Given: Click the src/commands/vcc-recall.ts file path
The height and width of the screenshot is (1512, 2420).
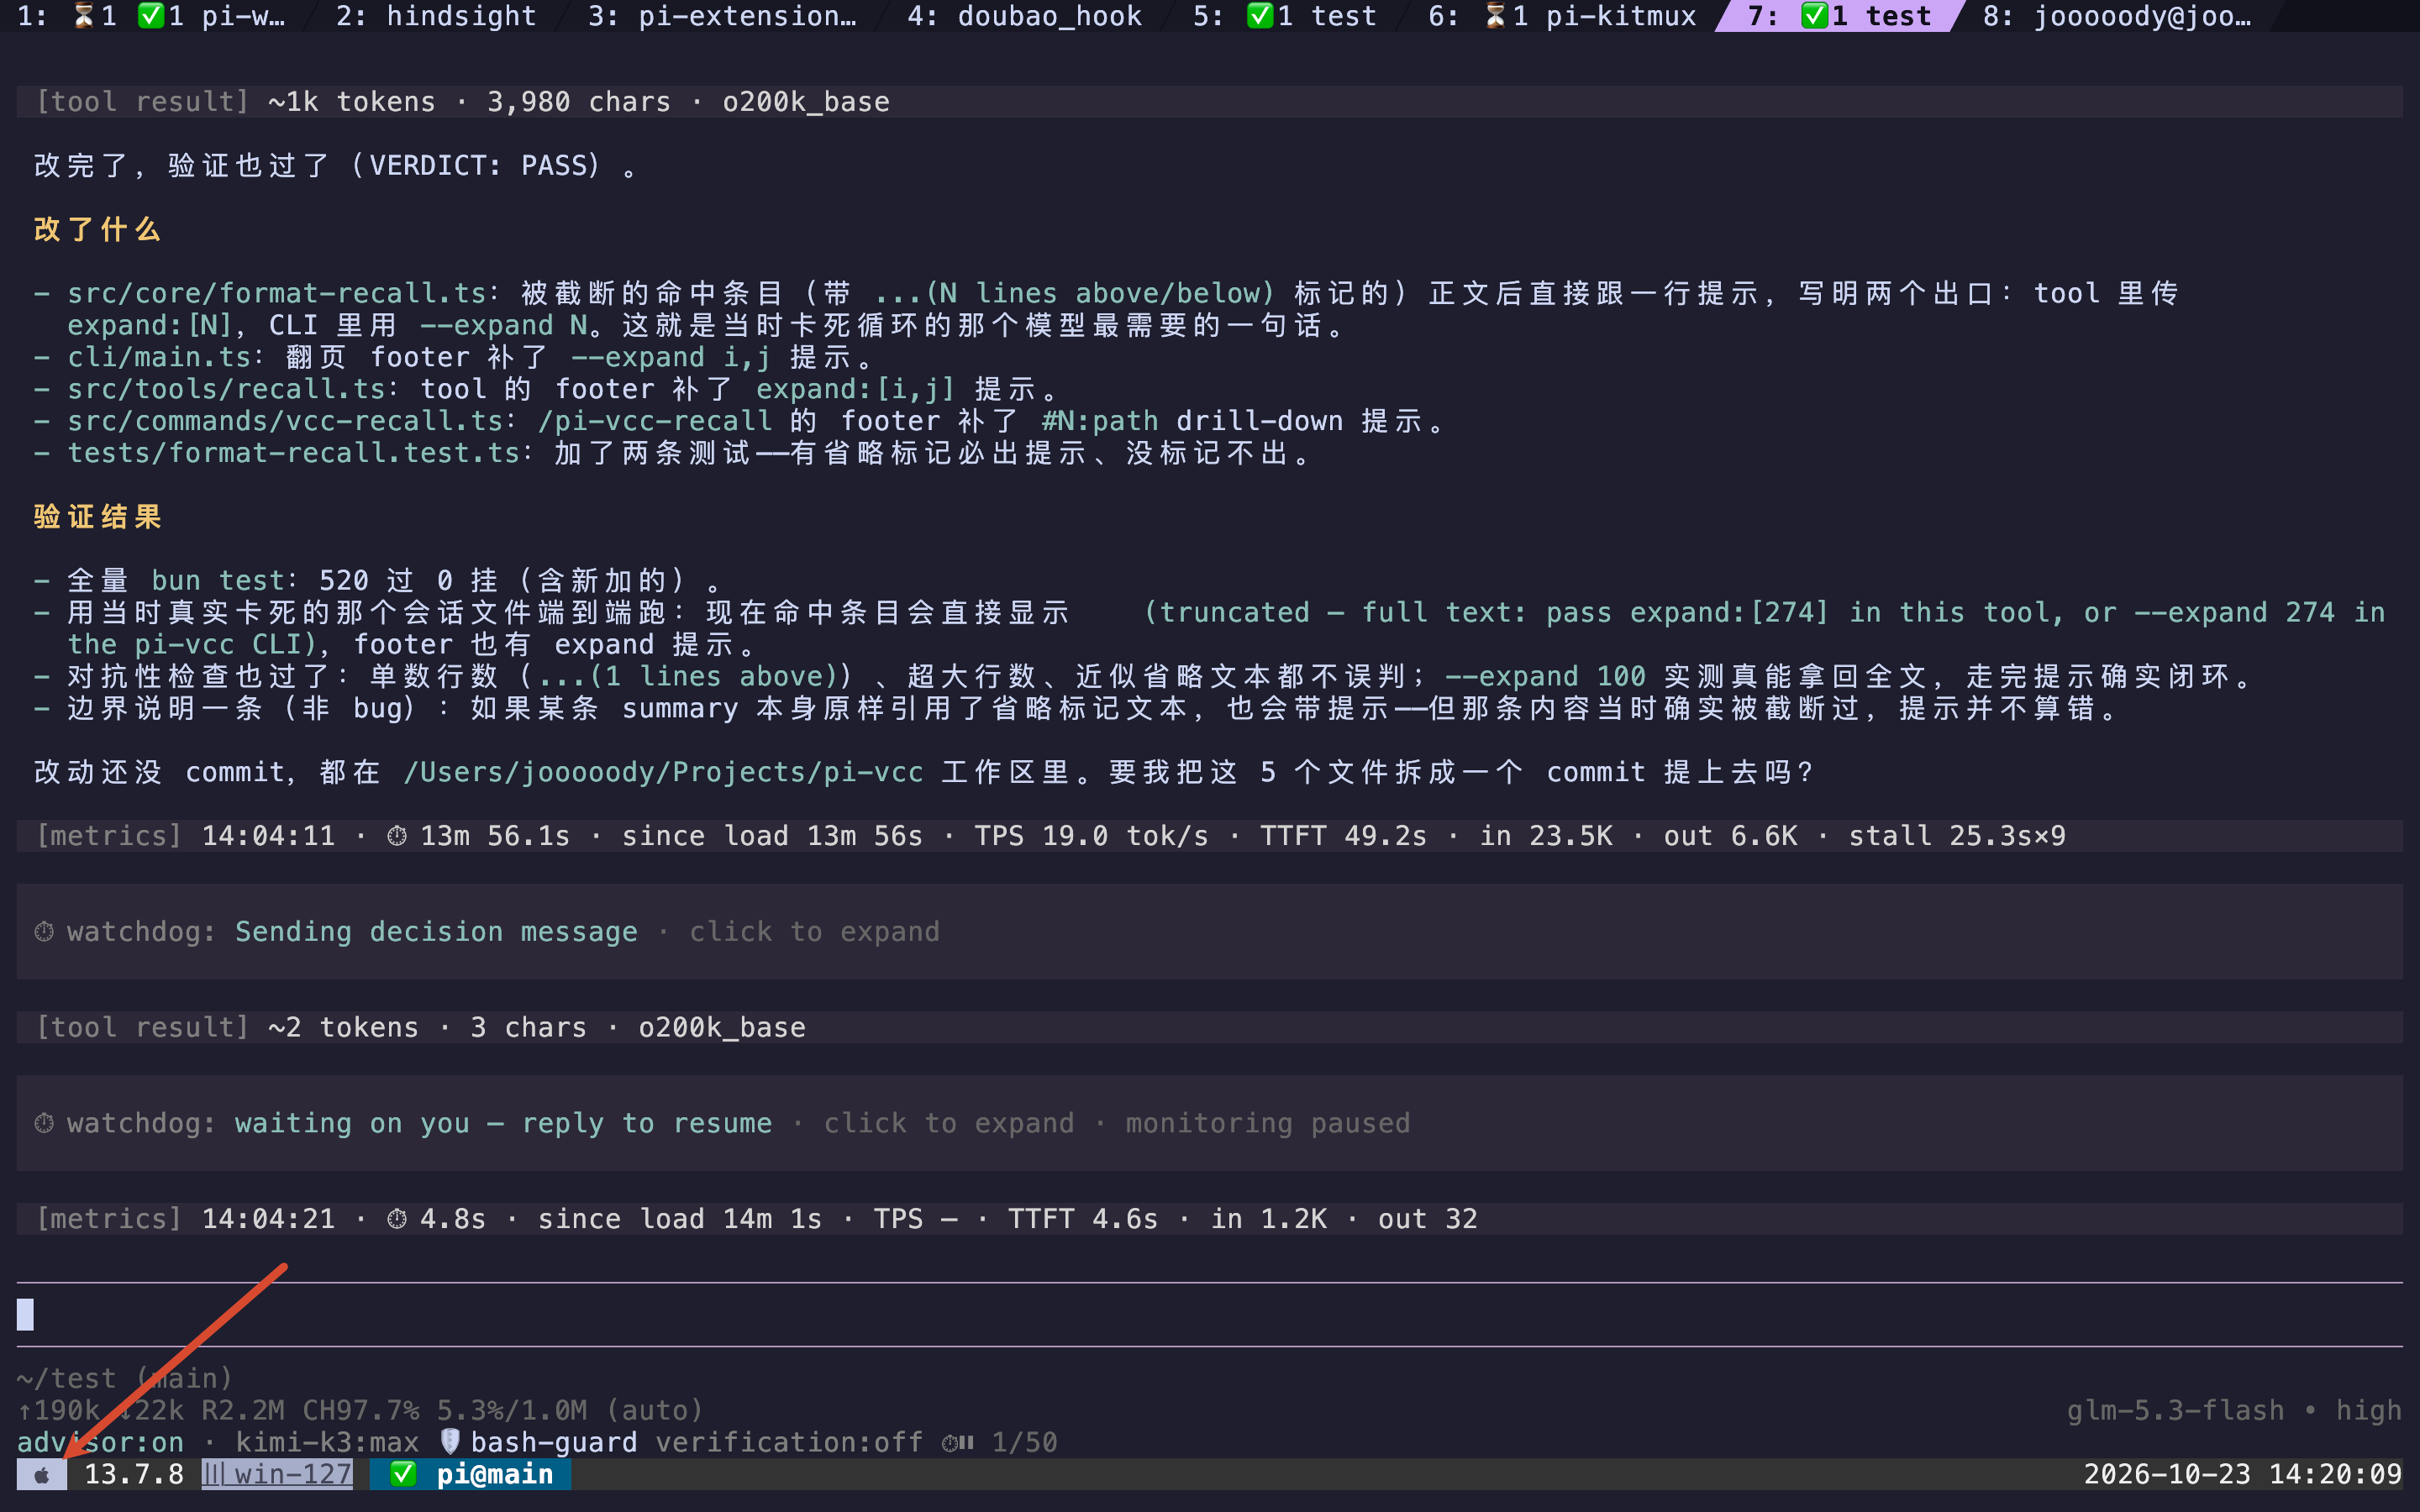Looking at the screenshot, I should point(286,421).
